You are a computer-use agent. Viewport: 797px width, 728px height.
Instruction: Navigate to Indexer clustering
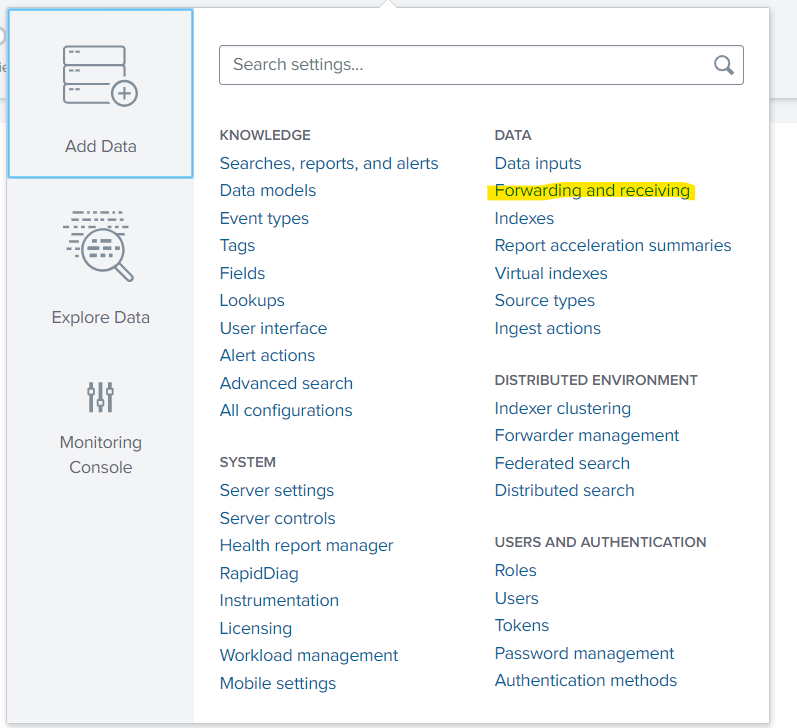562,408
